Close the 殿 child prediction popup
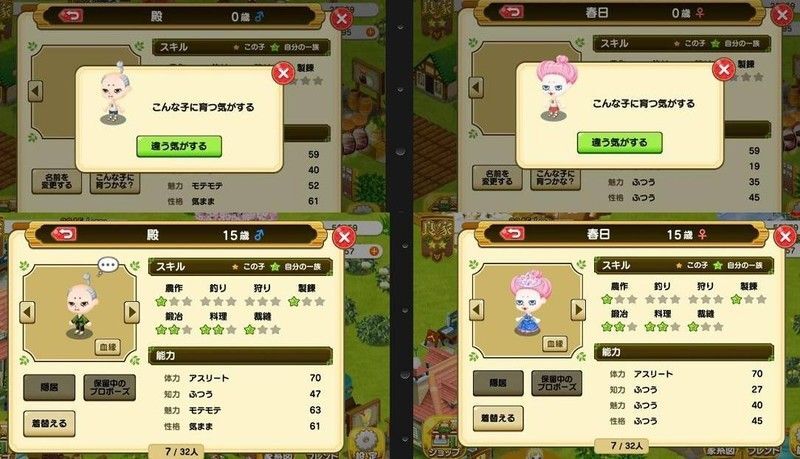The height and width of the screenshot is (459, 800). 283,73
